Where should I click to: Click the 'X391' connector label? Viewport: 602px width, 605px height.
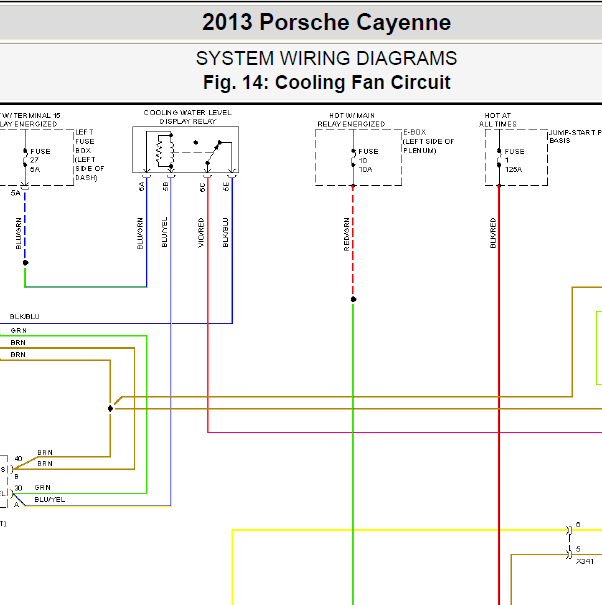click(x=585, y=561)
